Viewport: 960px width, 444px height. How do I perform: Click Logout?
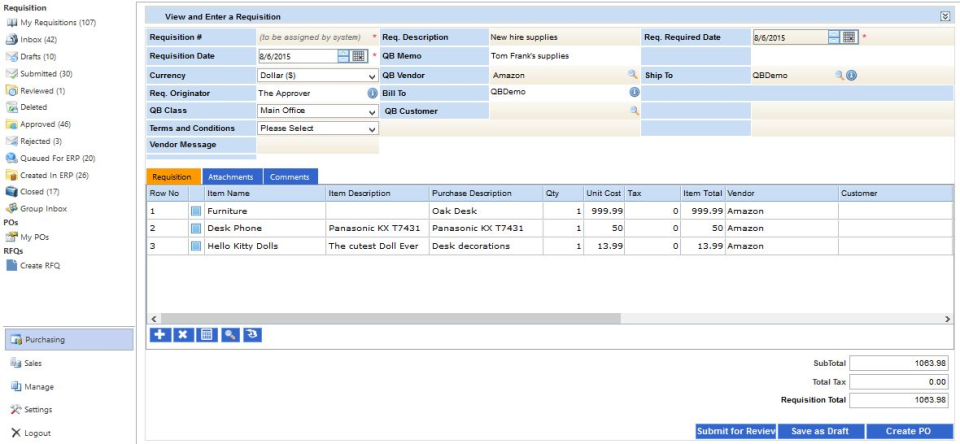point(31,433)
